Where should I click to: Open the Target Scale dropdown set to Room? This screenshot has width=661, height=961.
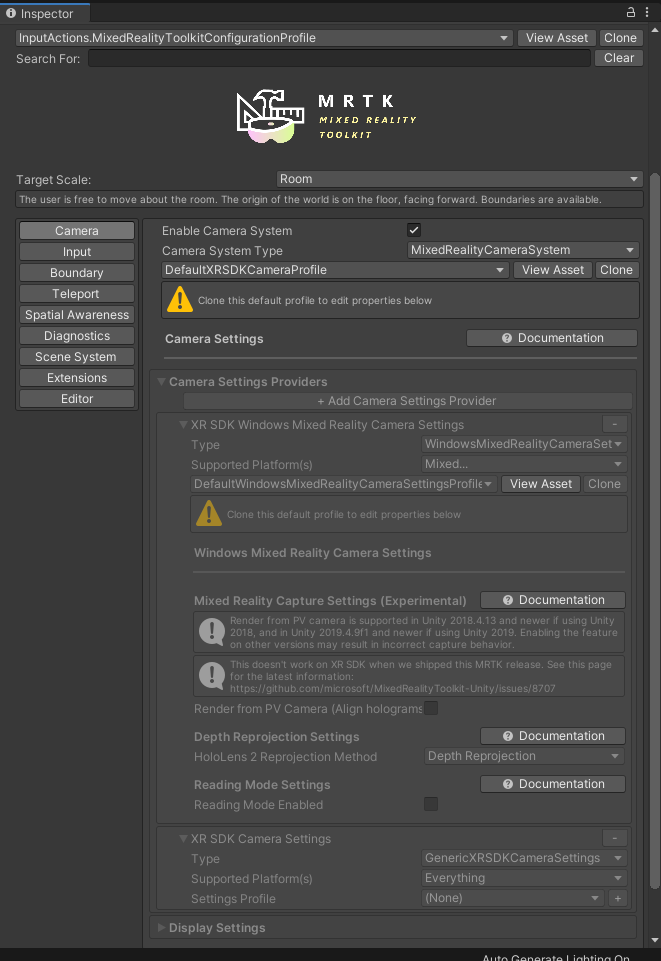coord(459,179)
